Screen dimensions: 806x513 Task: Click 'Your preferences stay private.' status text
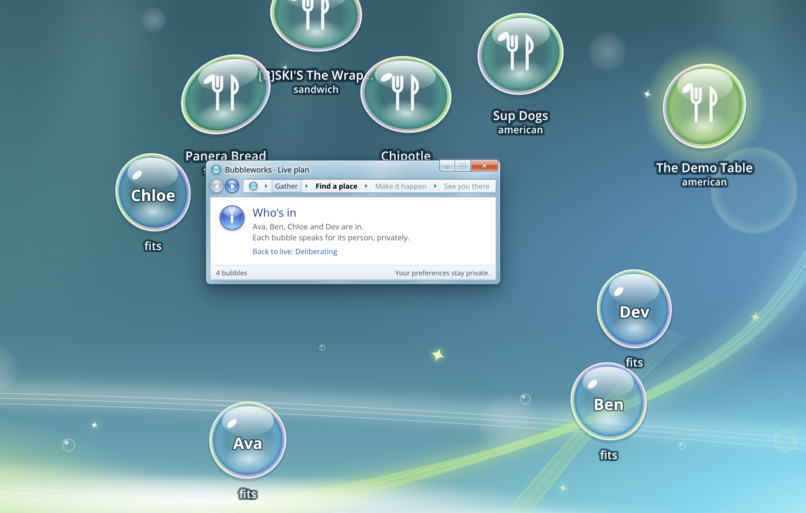[442, 273]
